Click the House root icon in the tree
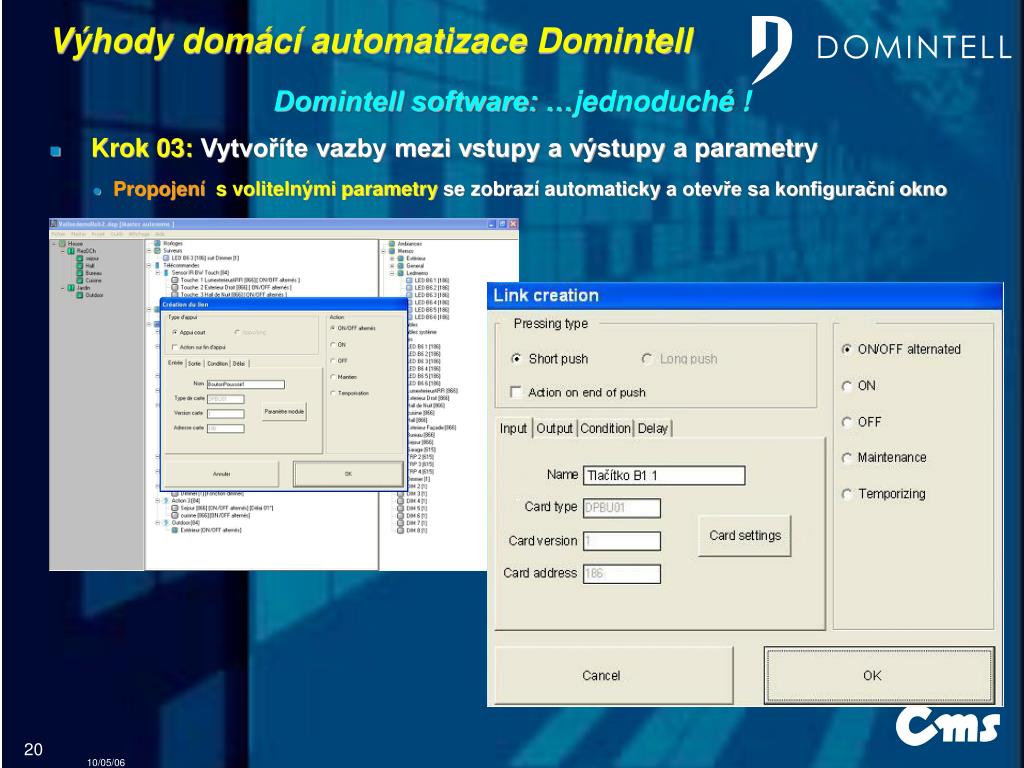 [x=63, y=244]
